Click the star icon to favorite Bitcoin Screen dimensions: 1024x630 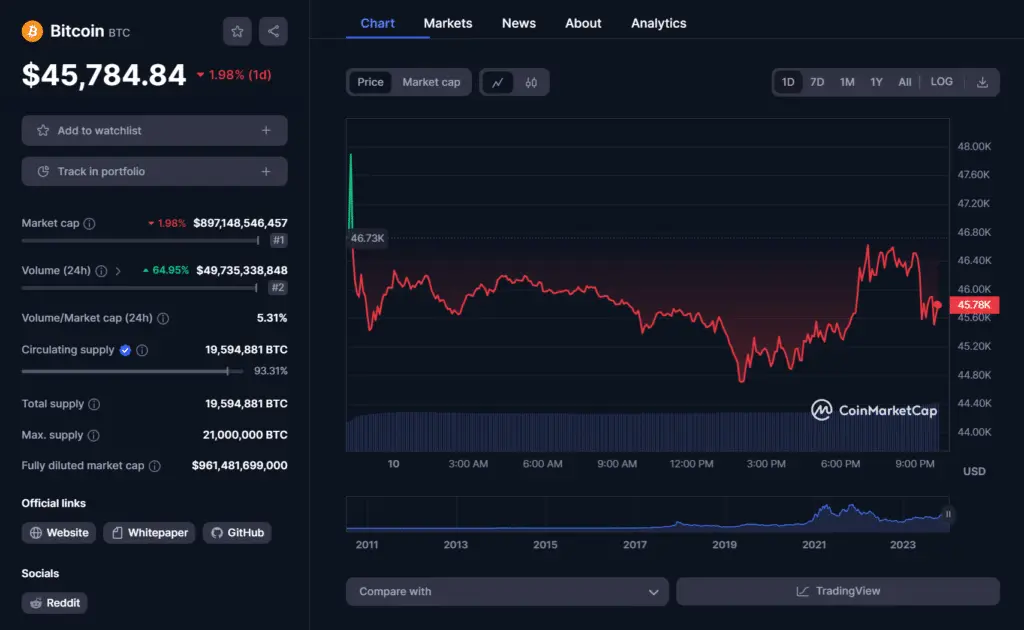(237, 31)
